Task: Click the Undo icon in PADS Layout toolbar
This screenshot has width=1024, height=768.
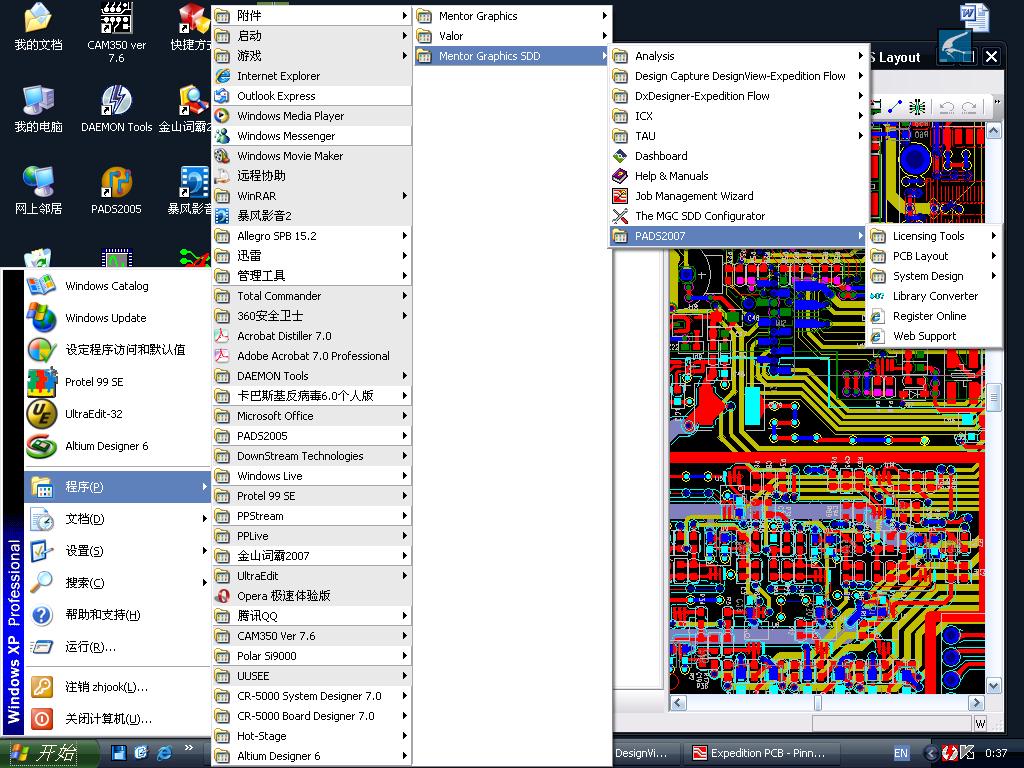Action: pyautogui.click(x=946, y=106)
